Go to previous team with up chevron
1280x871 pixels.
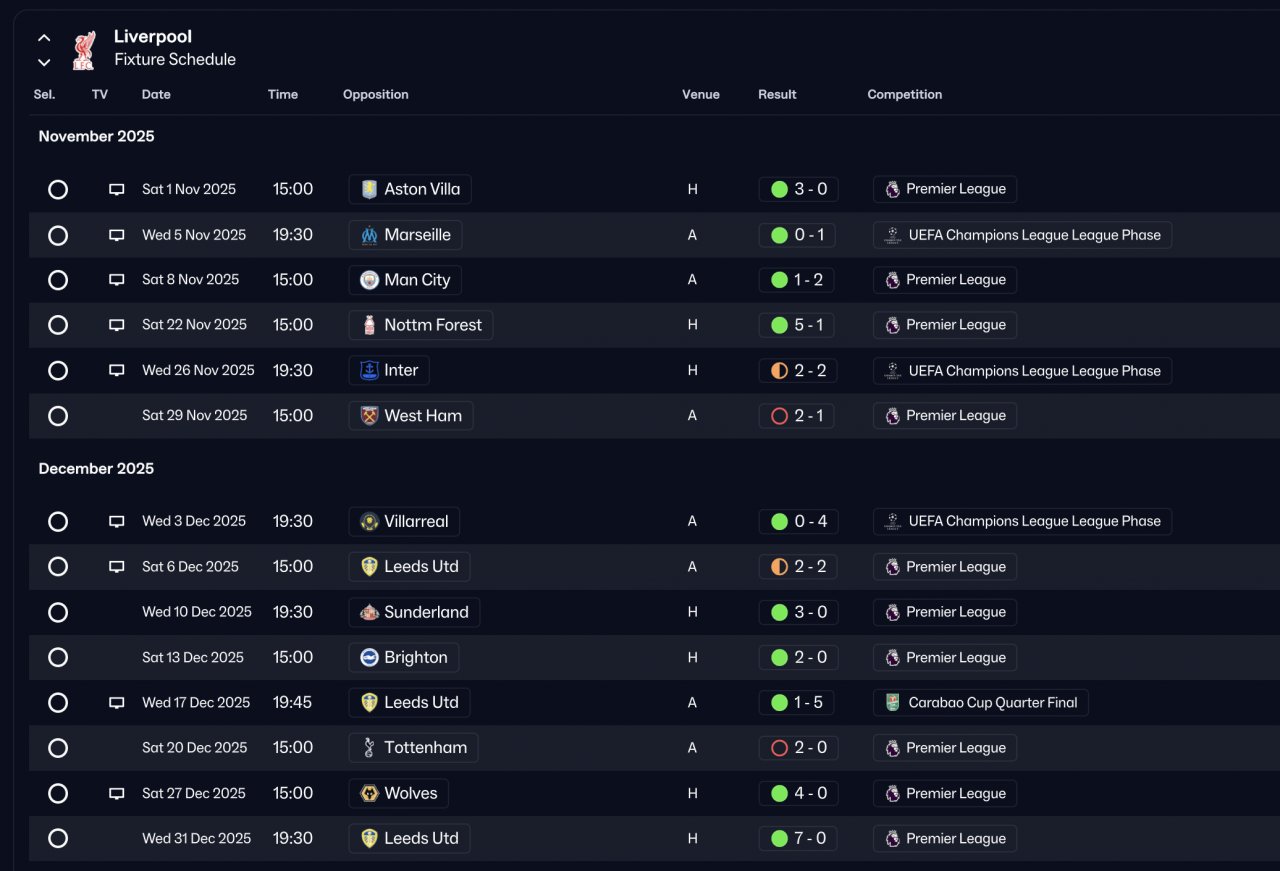click(x=44, y=38)
